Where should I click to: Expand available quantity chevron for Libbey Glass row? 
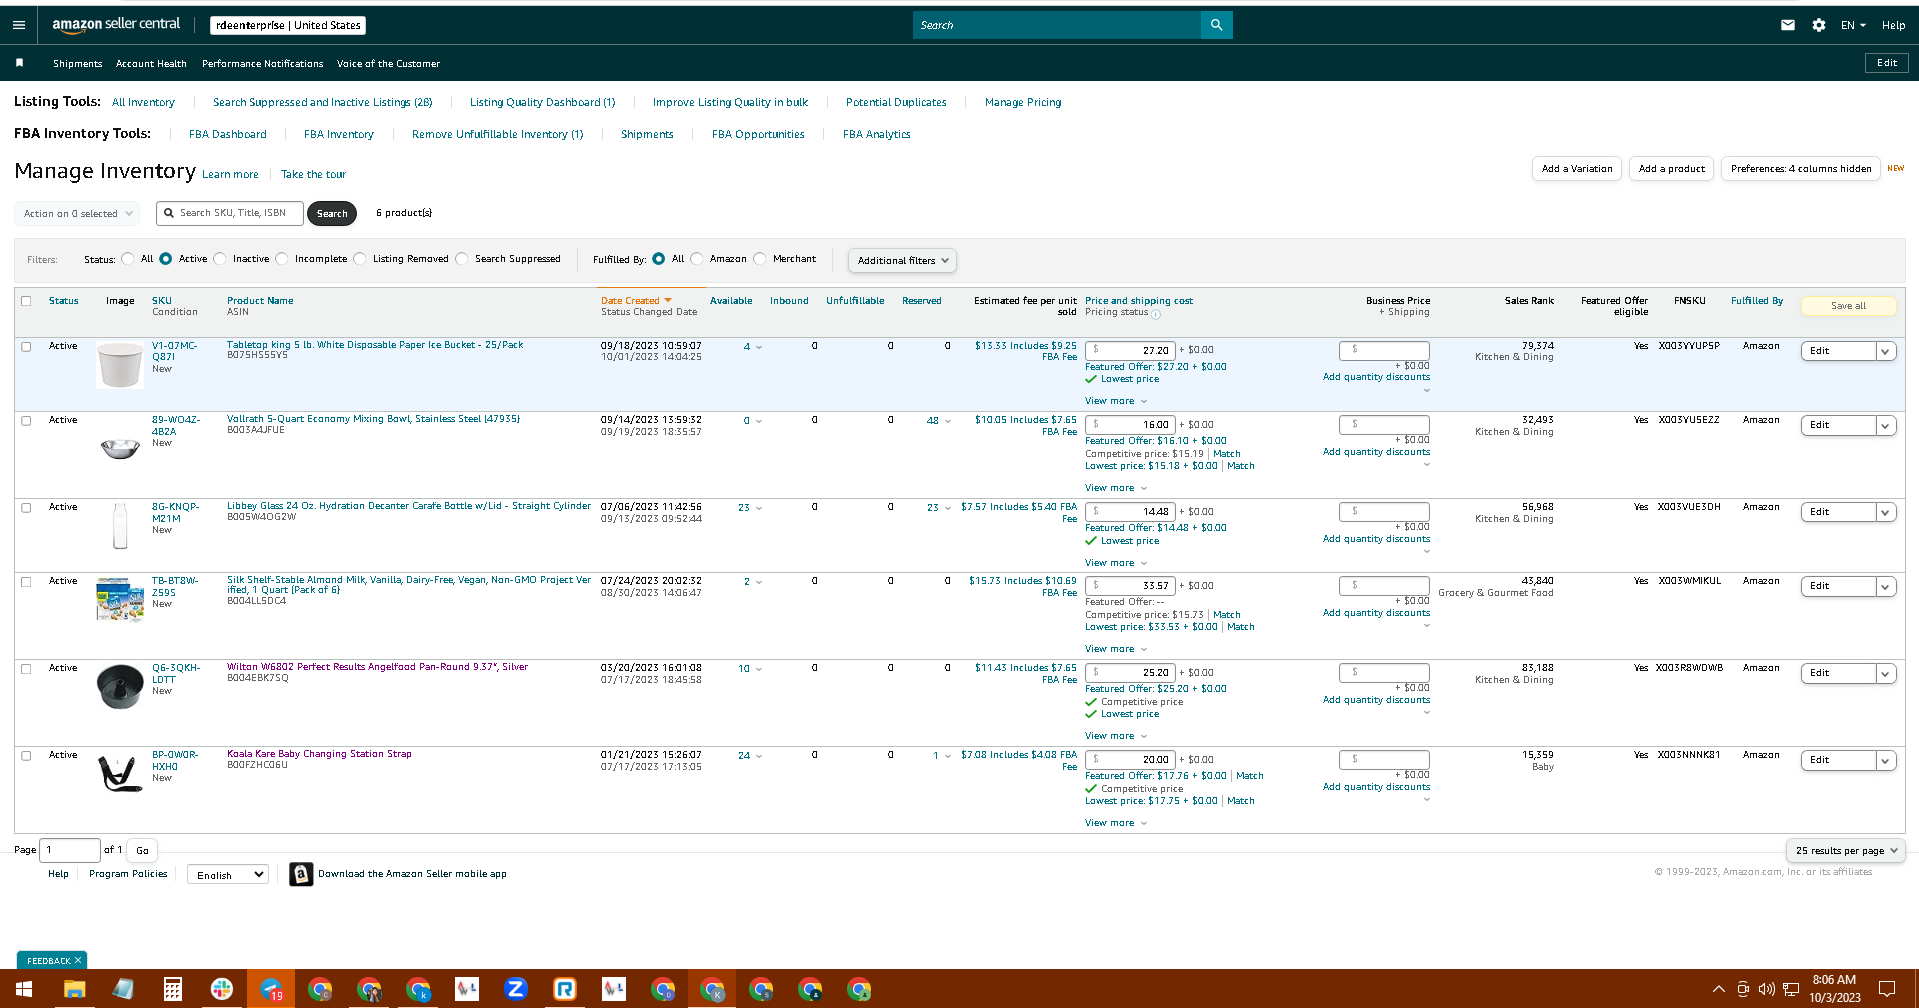pos(759,508)
